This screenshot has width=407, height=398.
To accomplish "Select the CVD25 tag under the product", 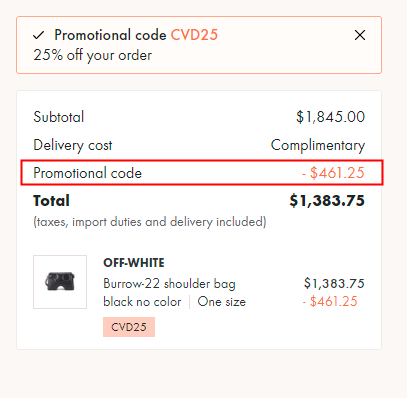I will [129, 327].
